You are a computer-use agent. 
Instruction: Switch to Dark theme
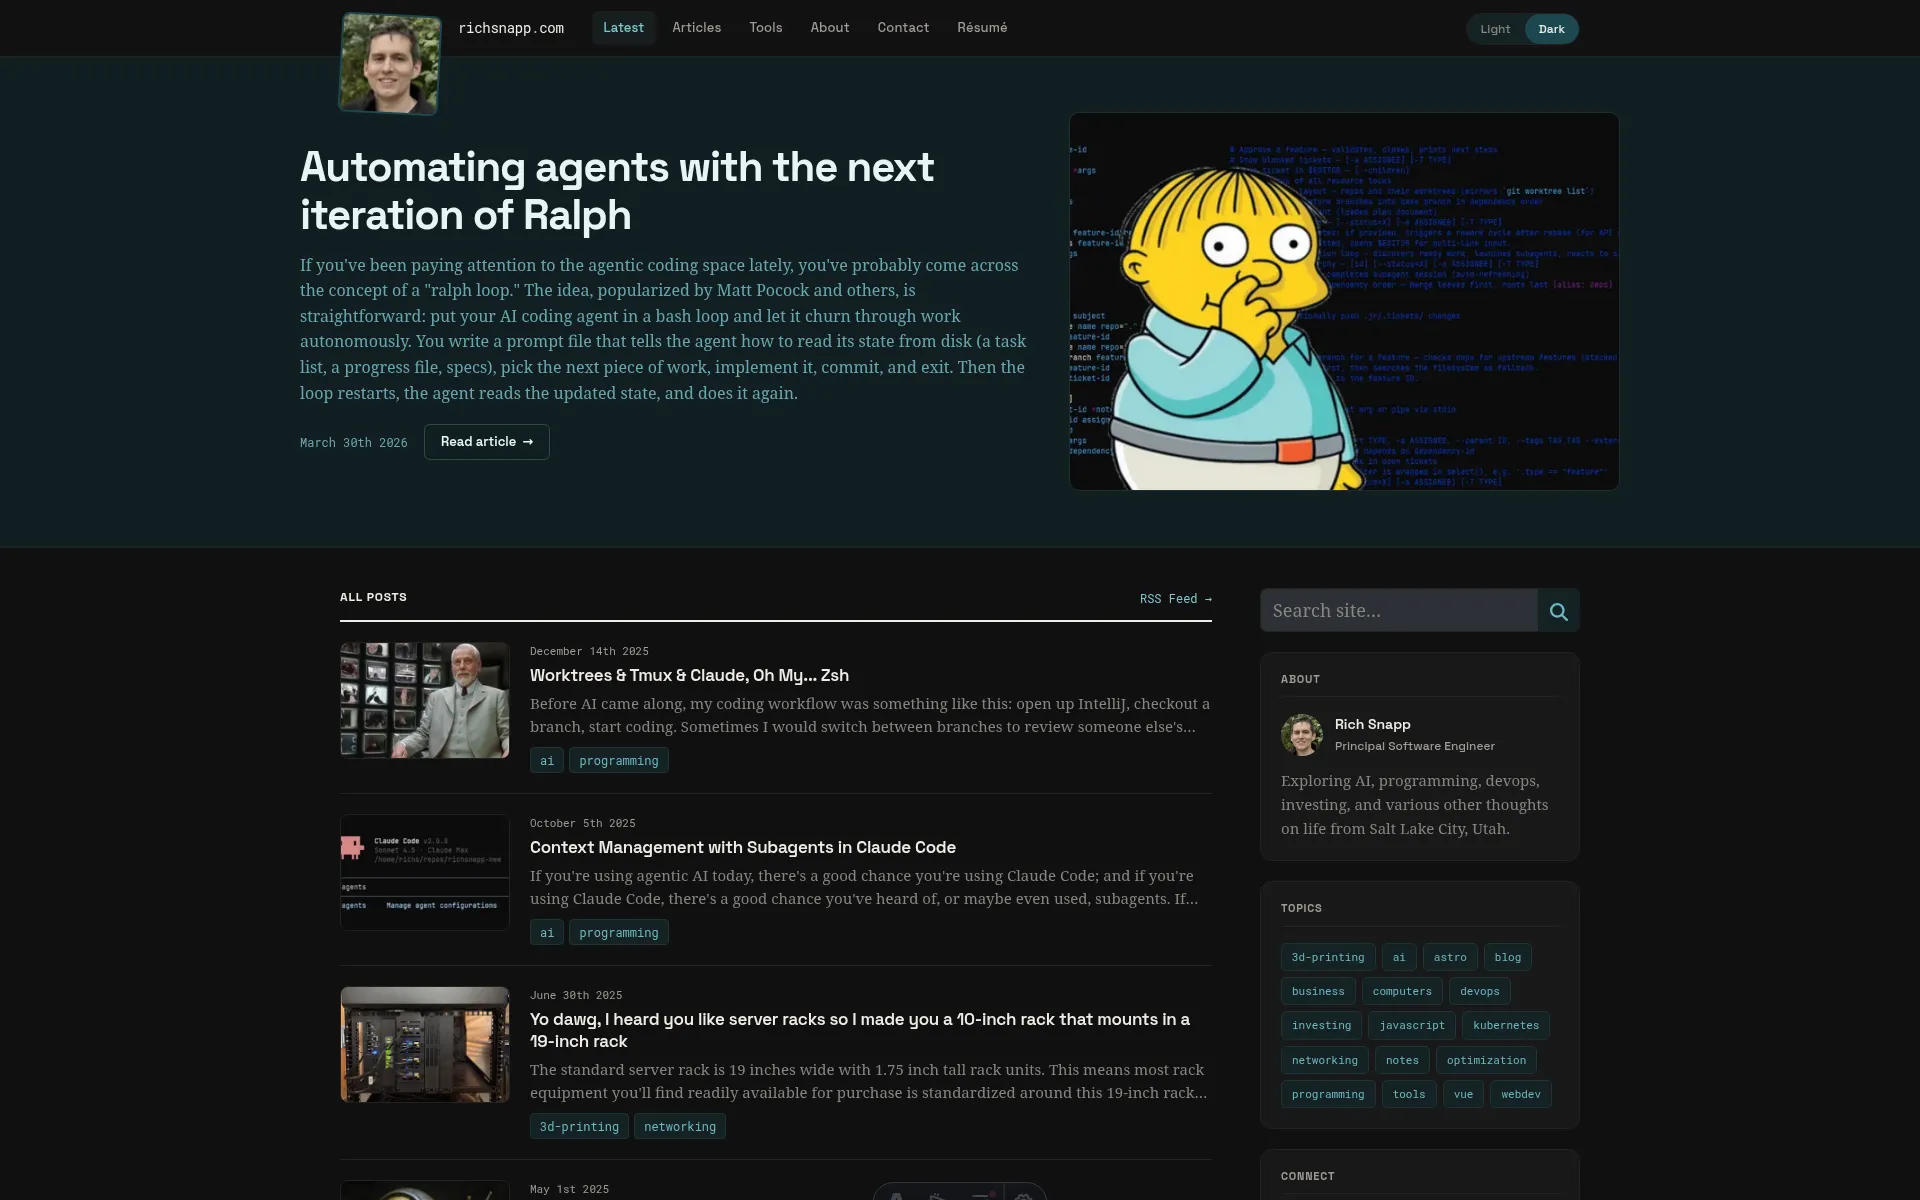pyautogui.click(x=1551, y=28)
